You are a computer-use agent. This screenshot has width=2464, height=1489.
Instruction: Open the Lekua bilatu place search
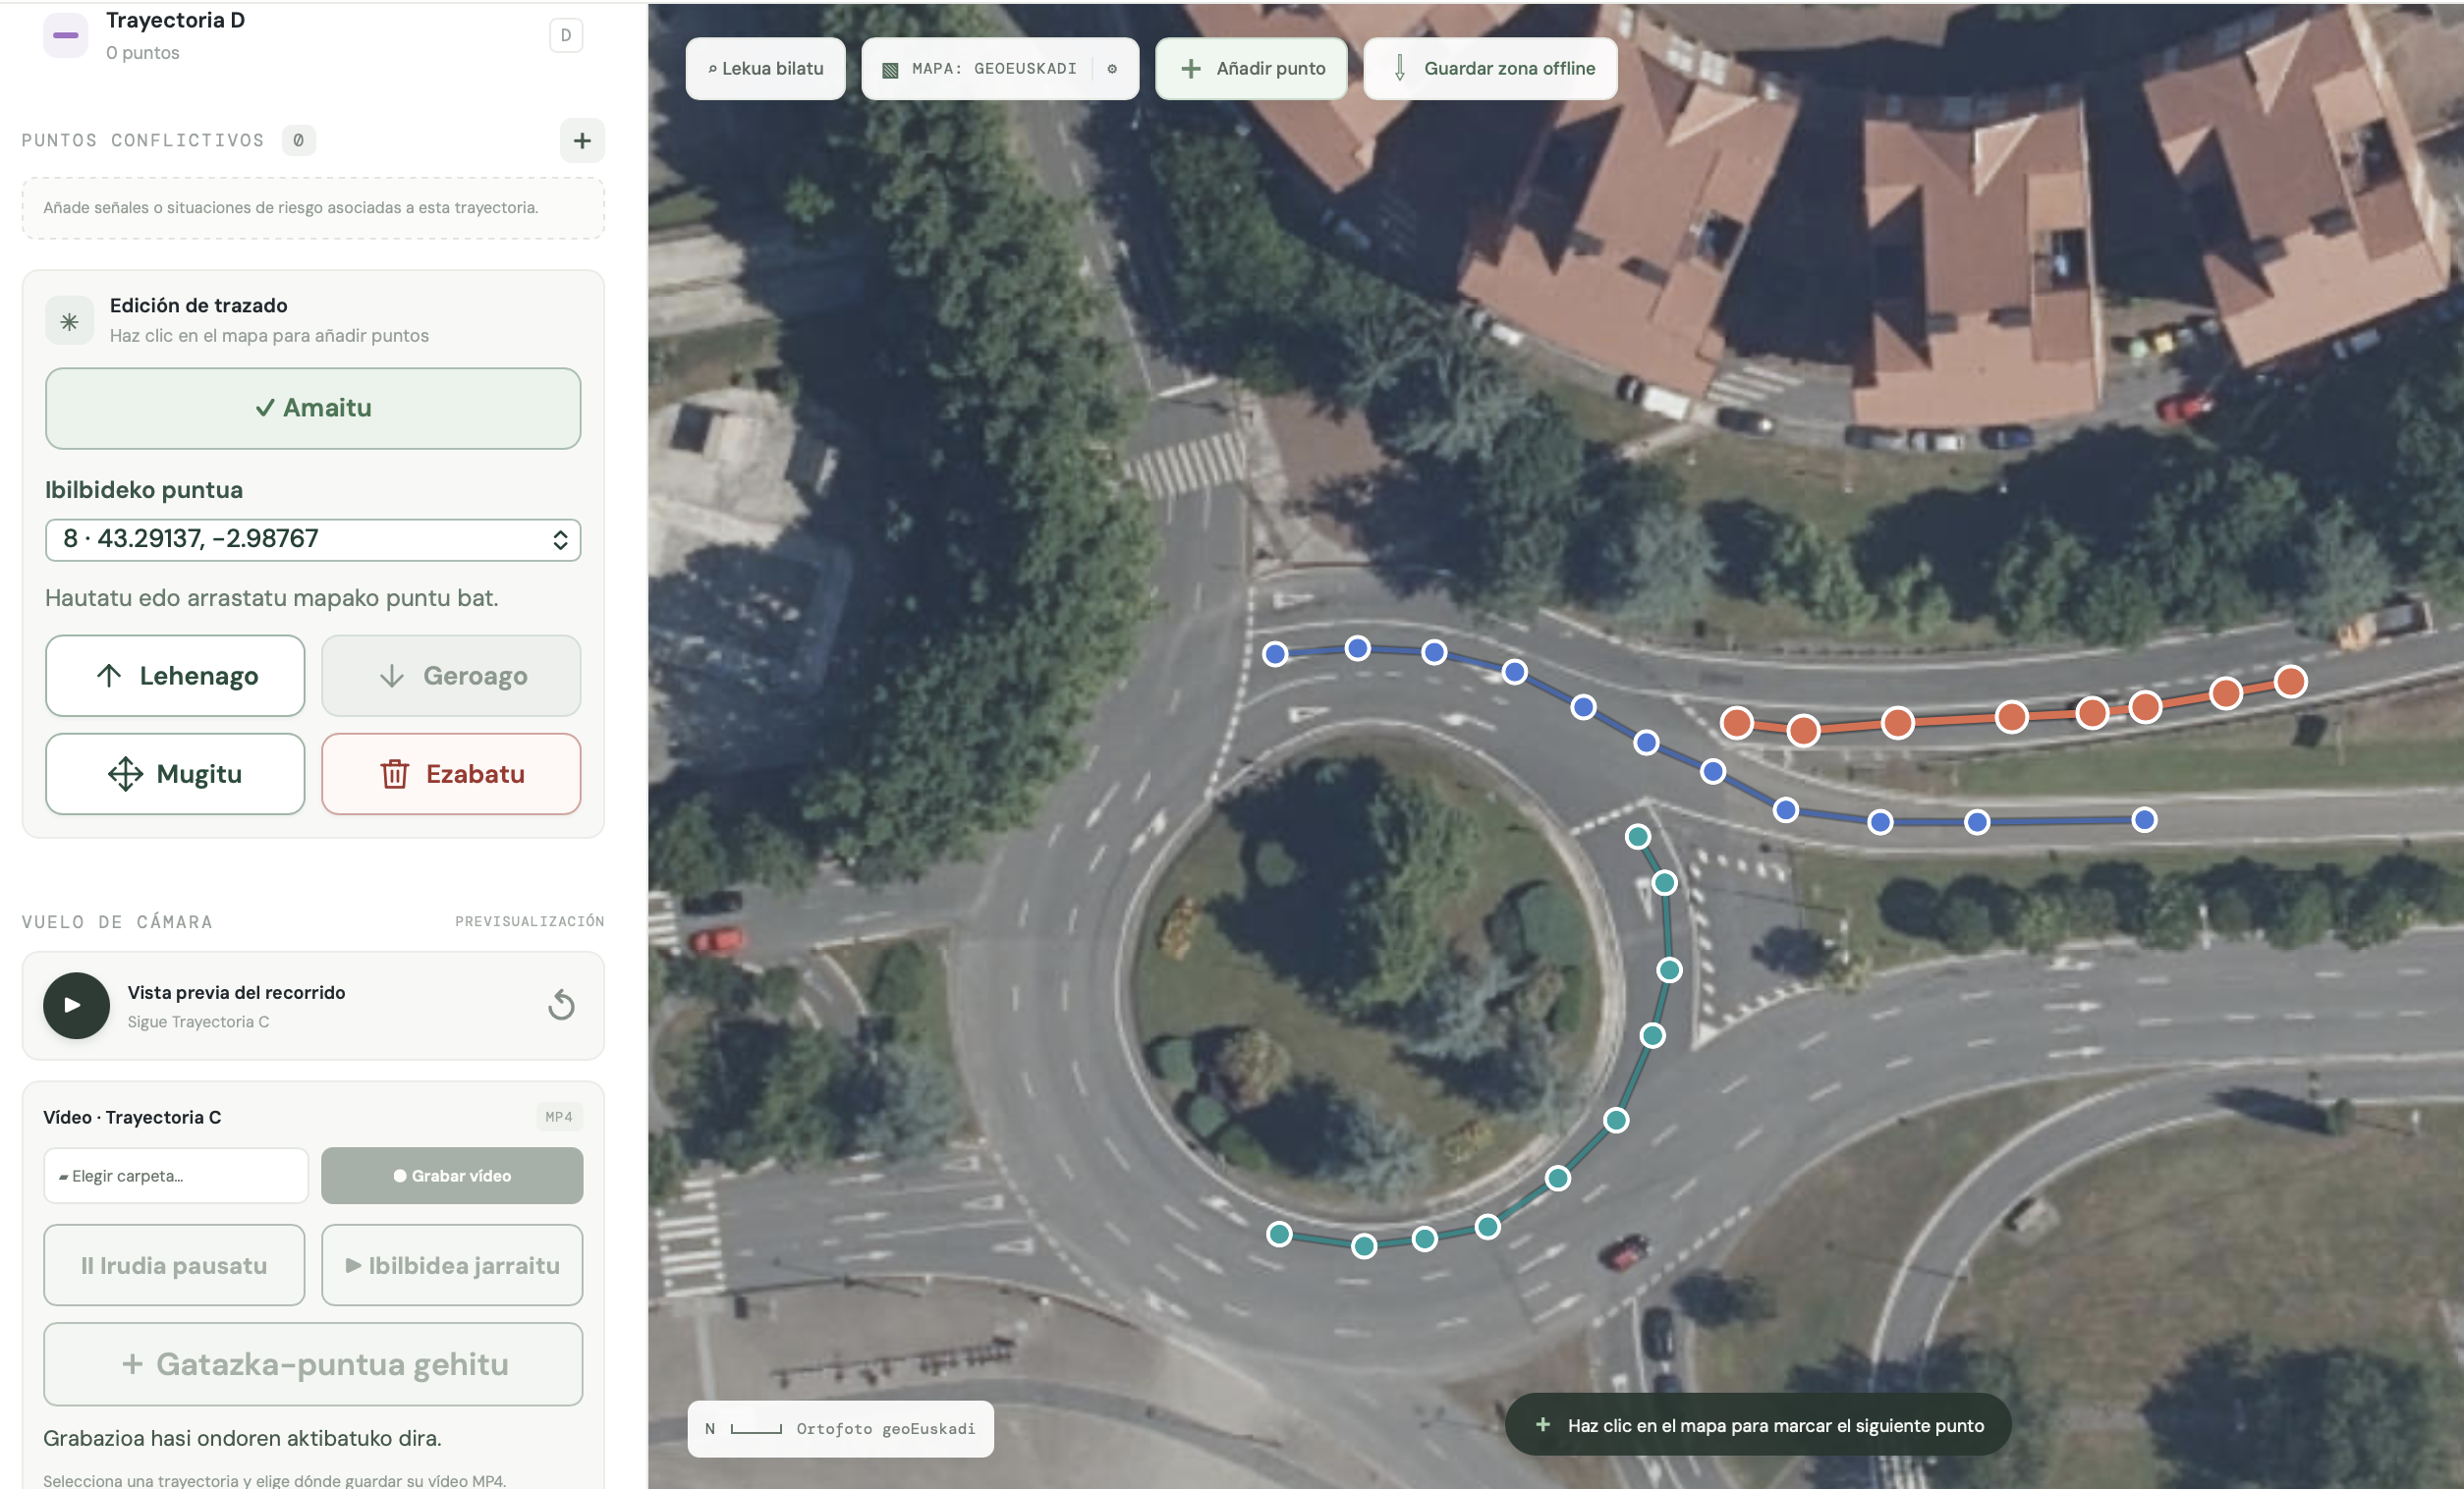[x=766, y=69]
